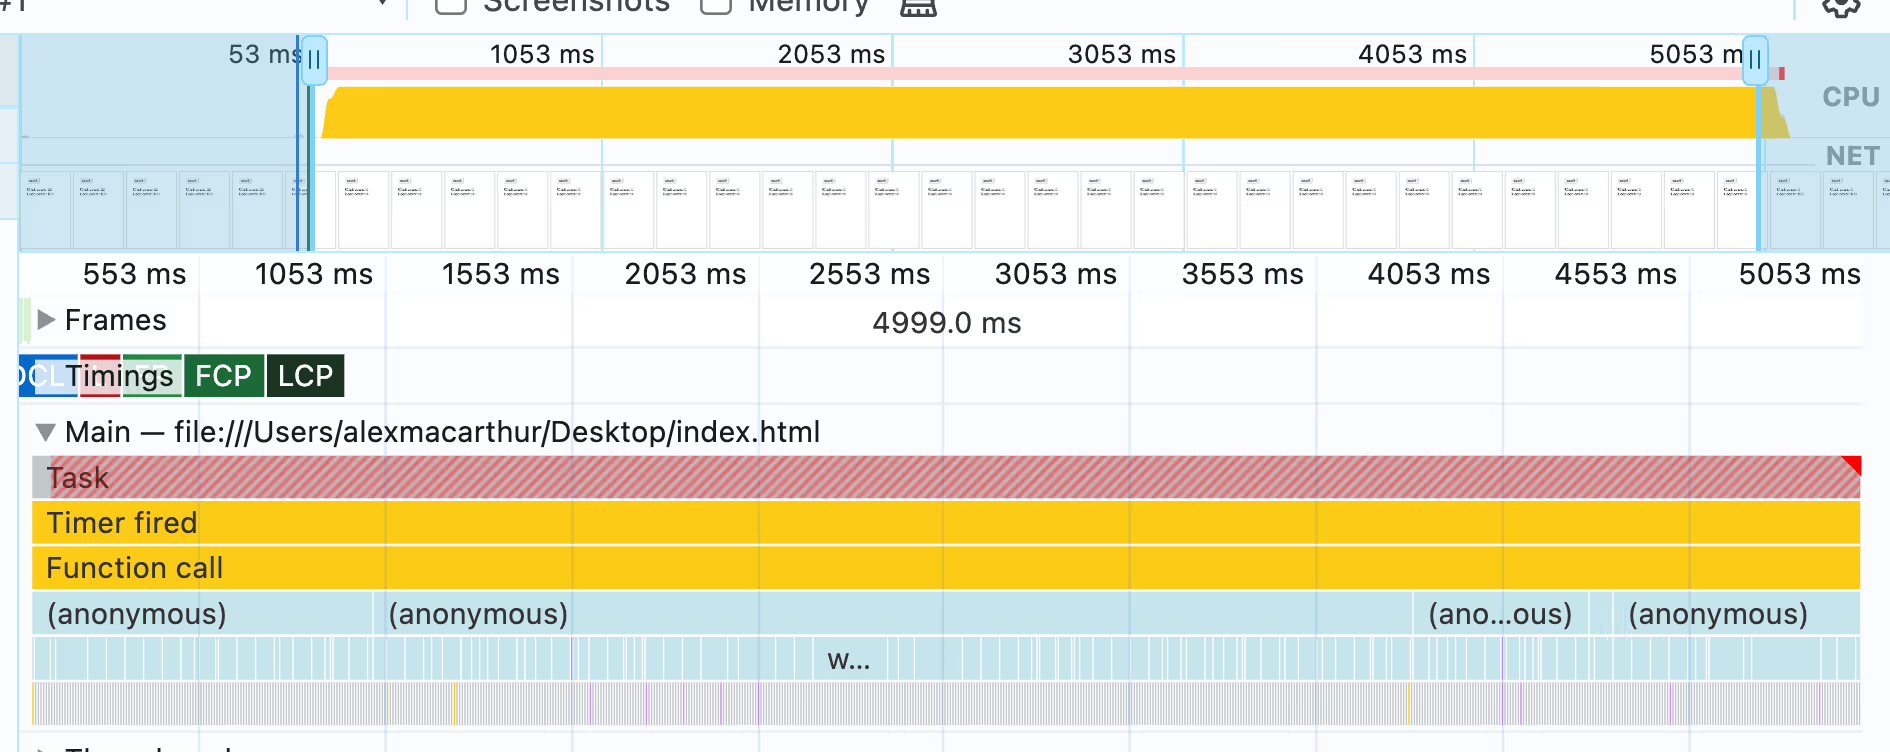Select the truncated (ano...ous) block
The width and height of the screenshot is (1890, 752).
point(1499,614)
